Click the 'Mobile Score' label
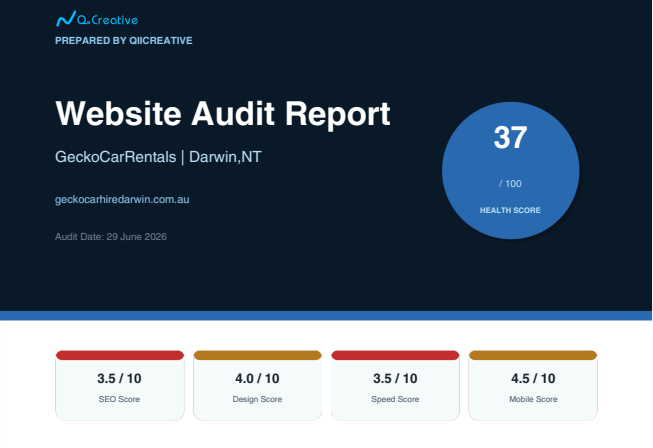 tap(533, 399)
